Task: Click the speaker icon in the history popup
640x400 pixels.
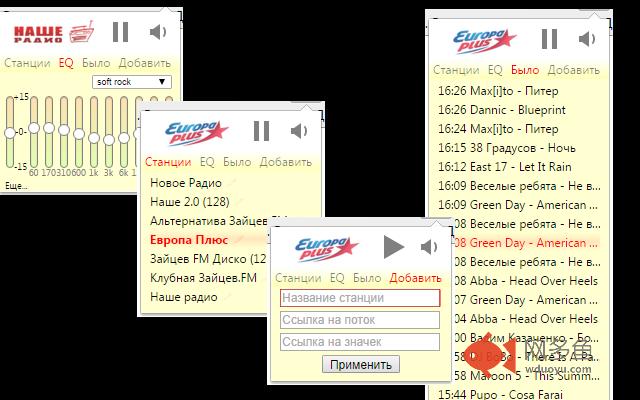Action: pyautogui.click(x=587, y=39)
